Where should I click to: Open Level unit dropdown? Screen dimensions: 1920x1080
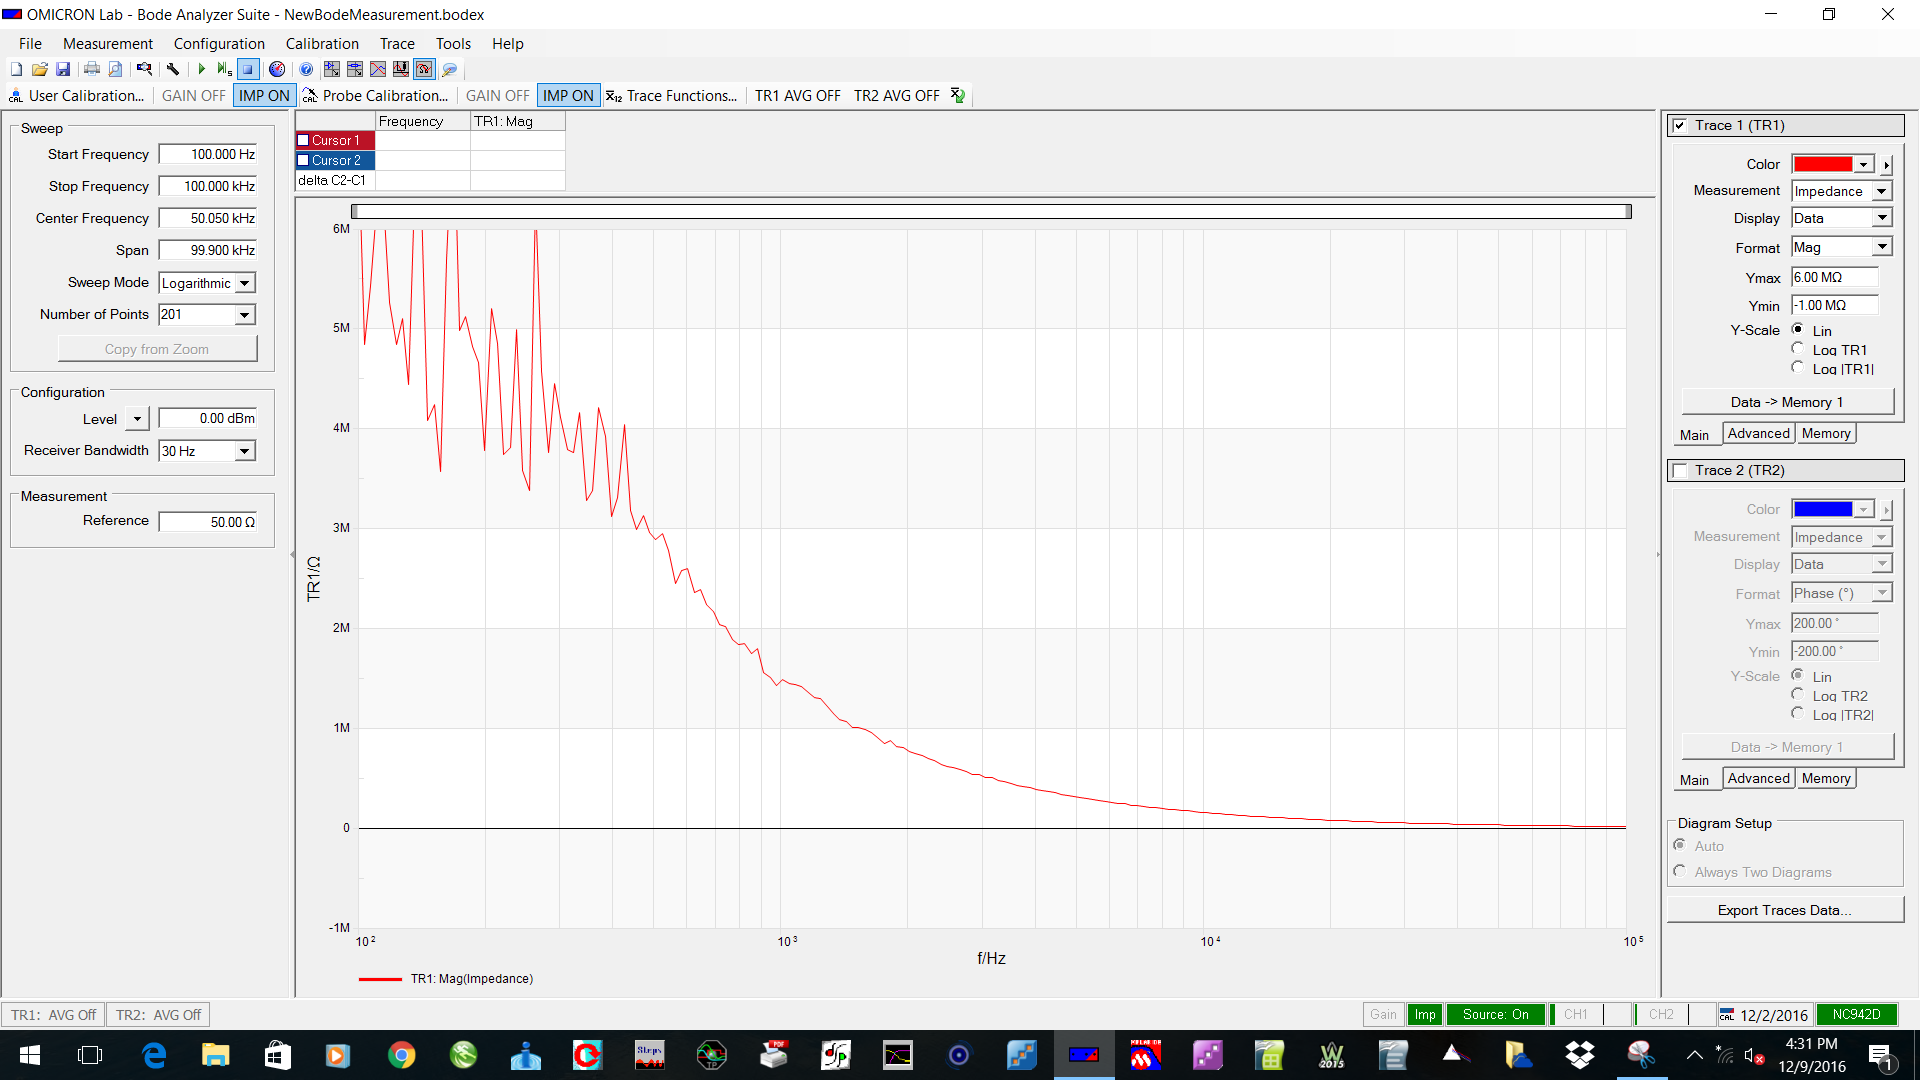138,419
